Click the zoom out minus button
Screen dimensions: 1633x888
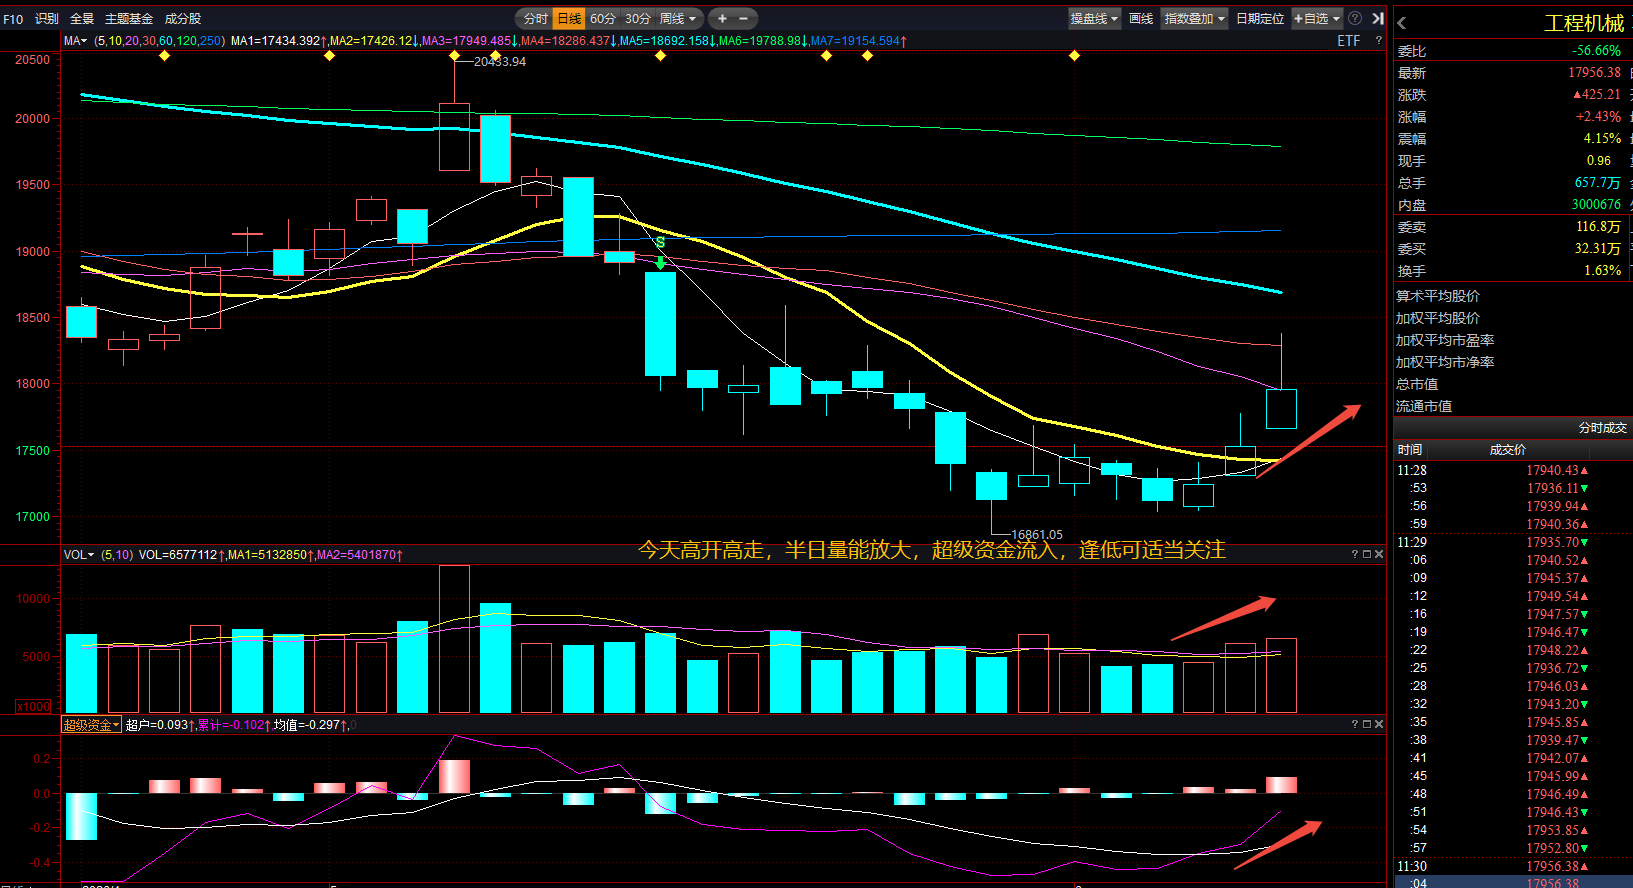point(743,18)
